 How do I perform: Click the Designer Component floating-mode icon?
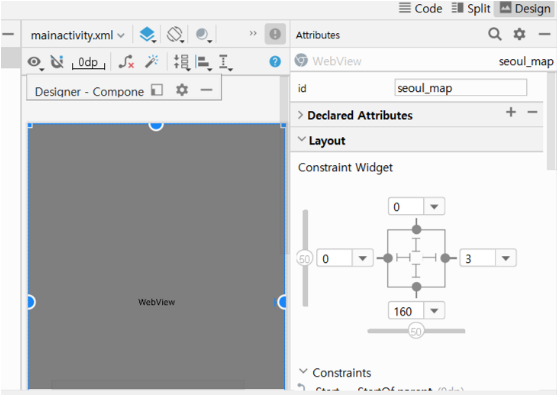pos(157,90)
